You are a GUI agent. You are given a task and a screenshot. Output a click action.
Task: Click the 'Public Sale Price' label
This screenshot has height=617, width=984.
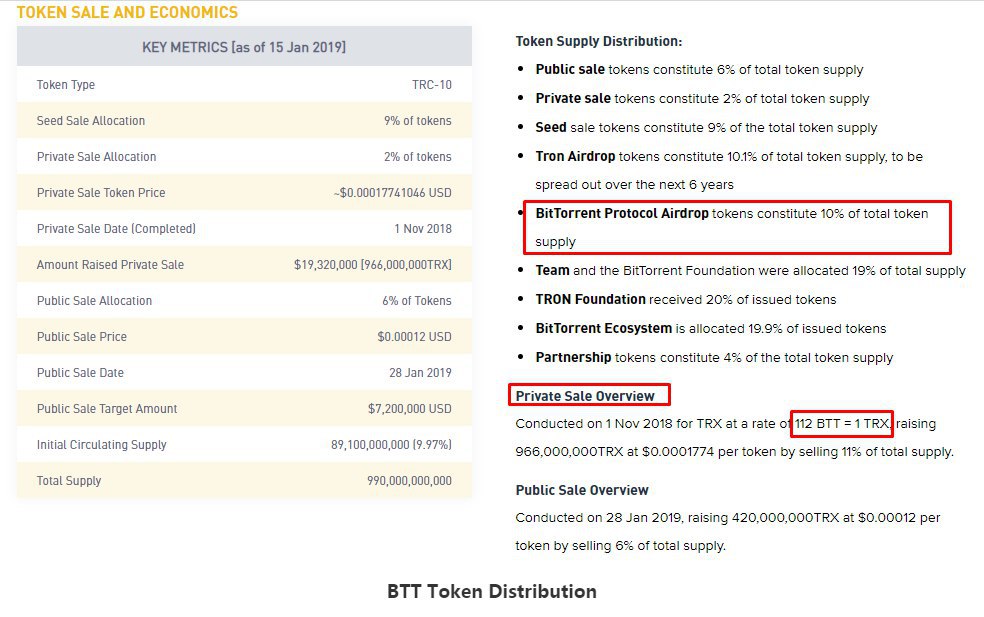(x=82, y=336)
